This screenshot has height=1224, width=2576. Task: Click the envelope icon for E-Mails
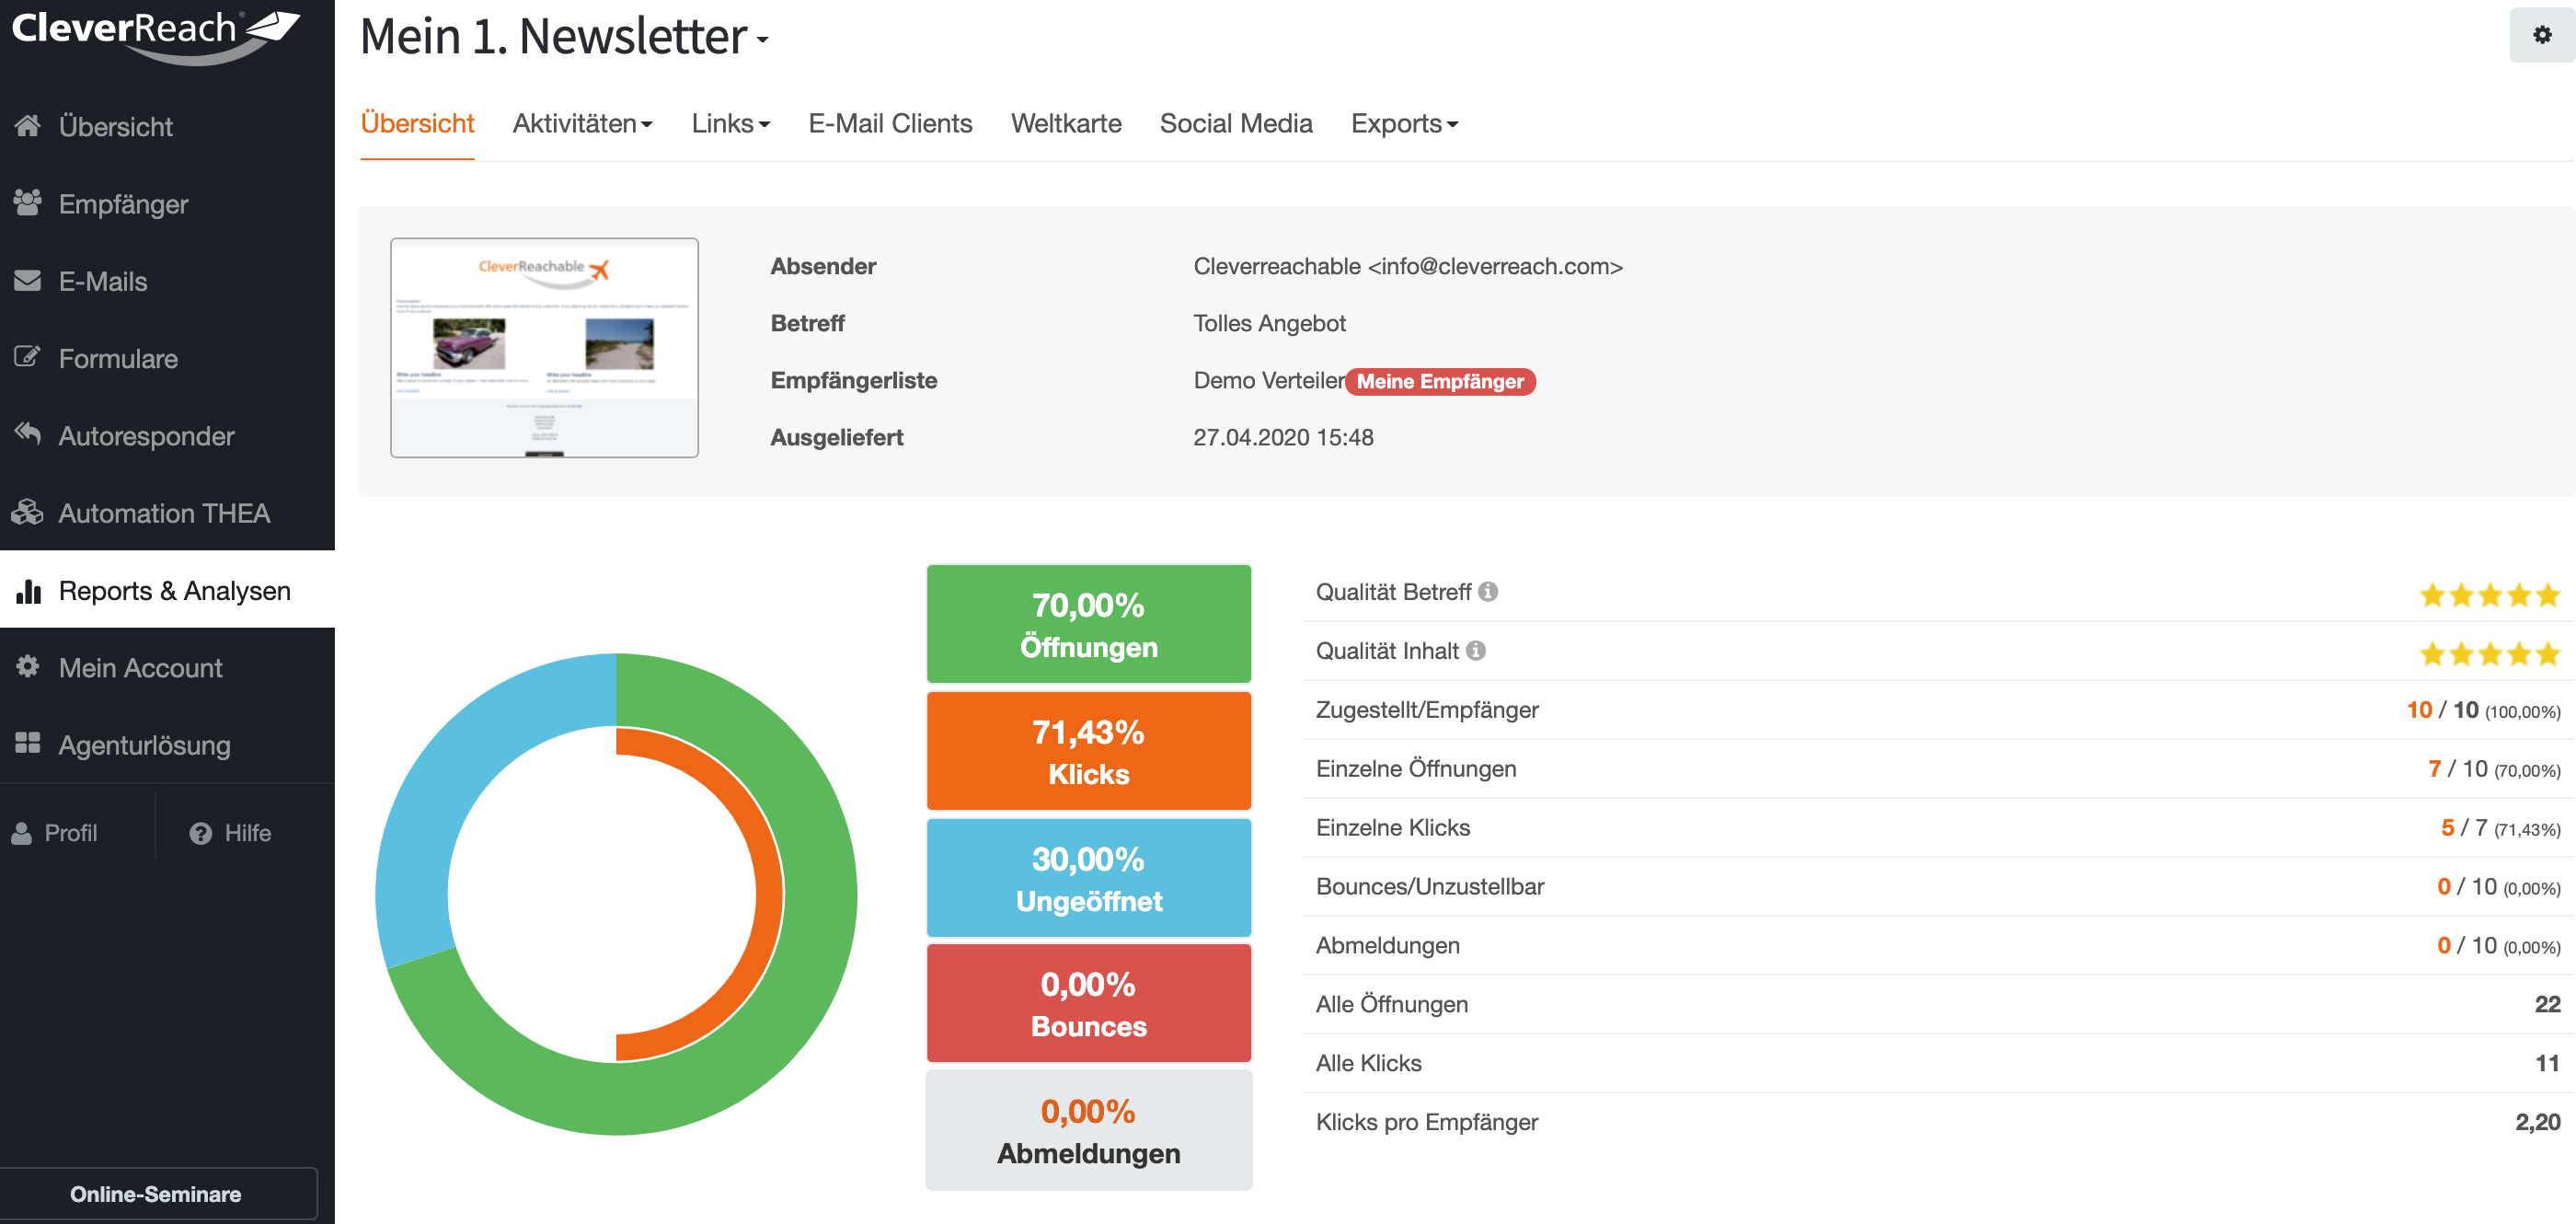coord(28,280)
